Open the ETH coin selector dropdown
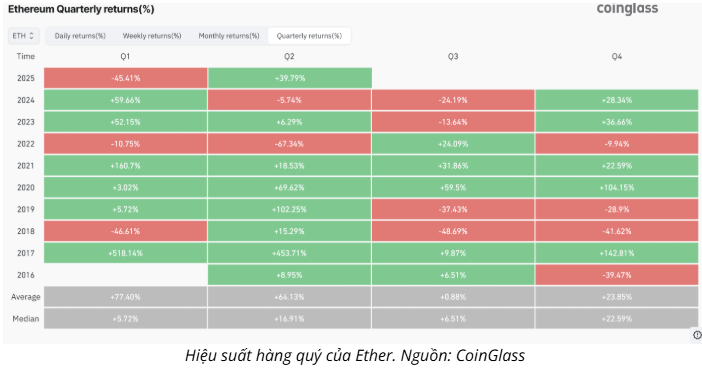 pos(24,36)
